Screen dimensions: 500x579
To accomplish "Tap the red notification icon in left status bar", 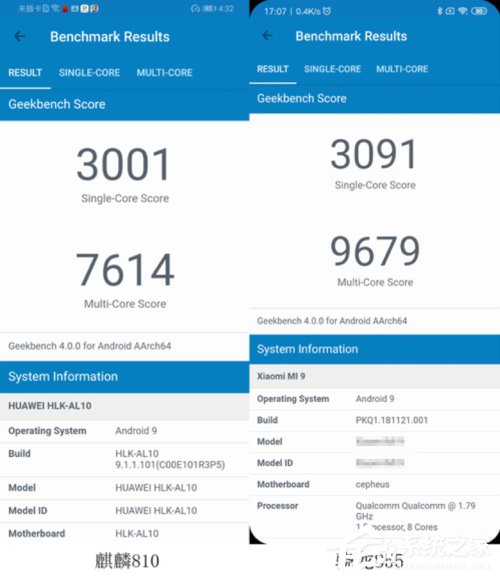I will 65,9.
